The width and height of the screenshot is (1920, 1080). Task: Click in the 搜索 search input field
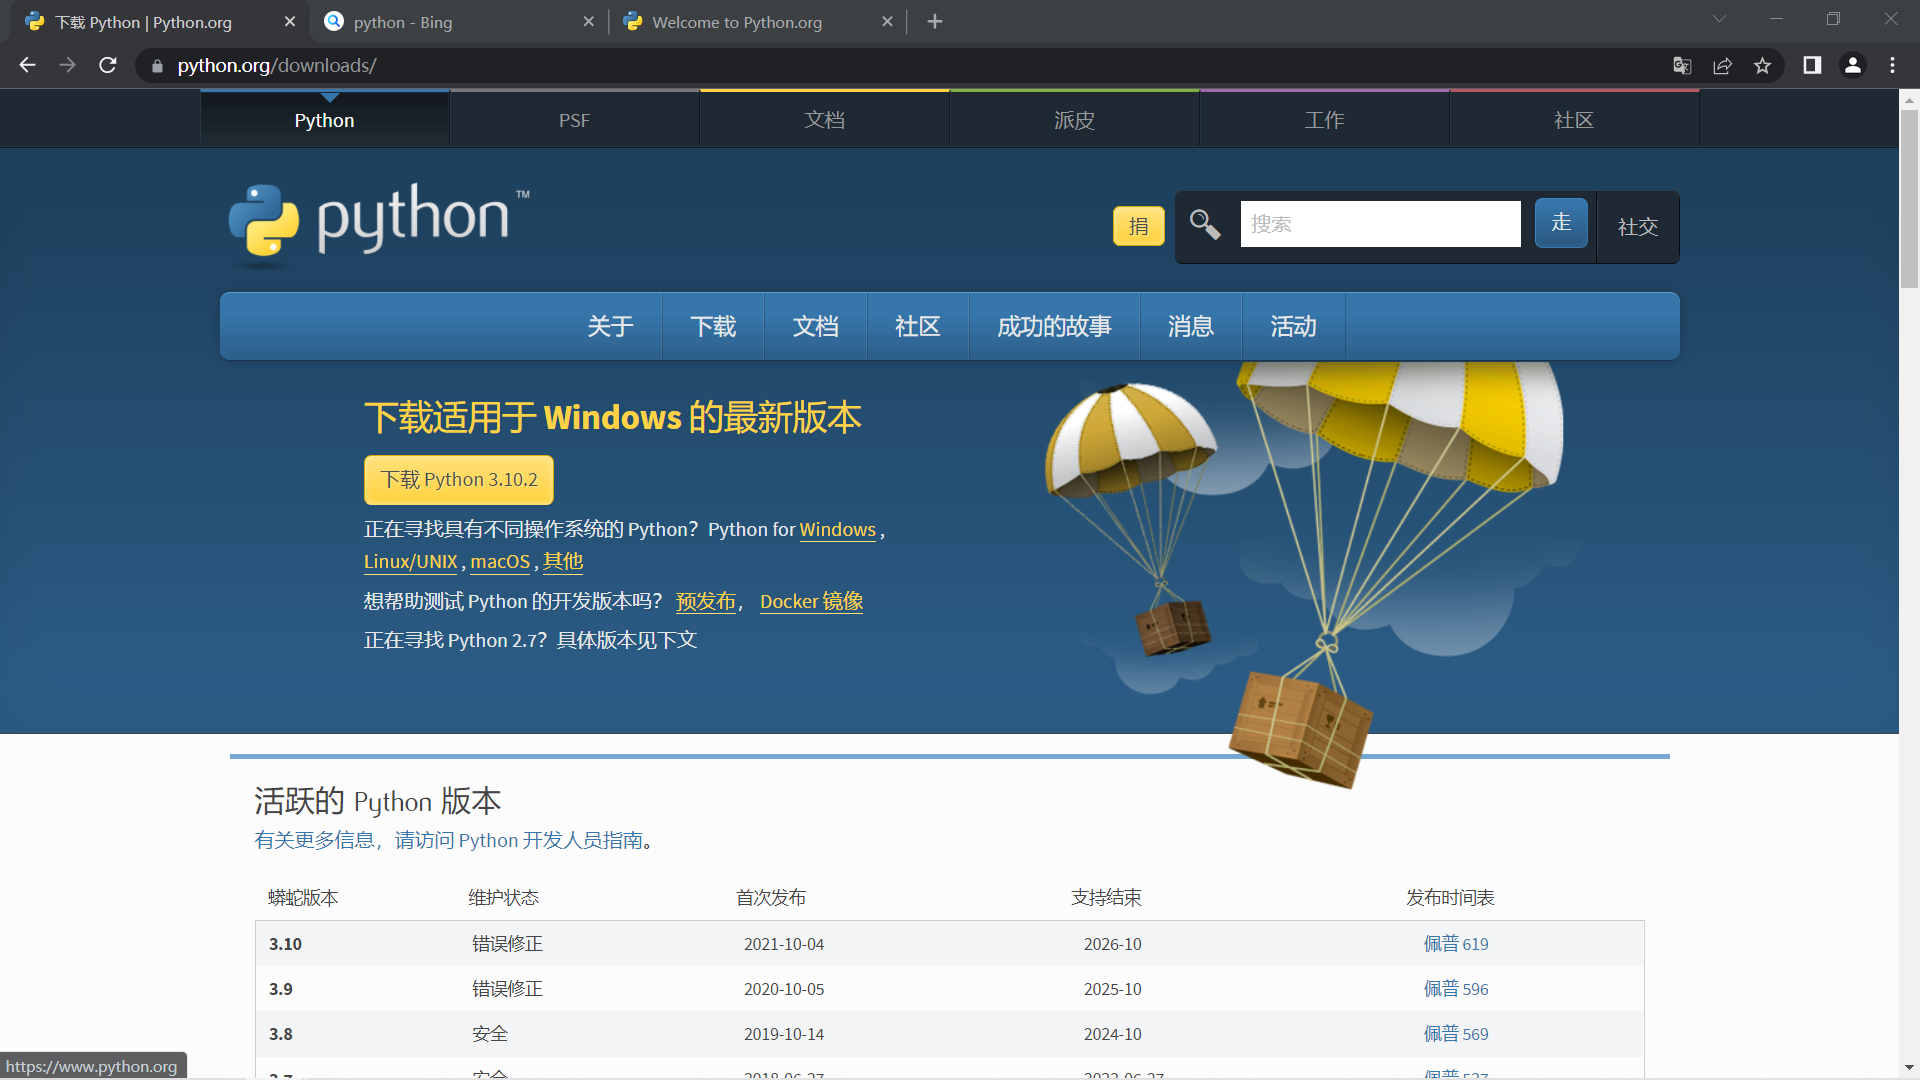click(x=1380, y=224)
